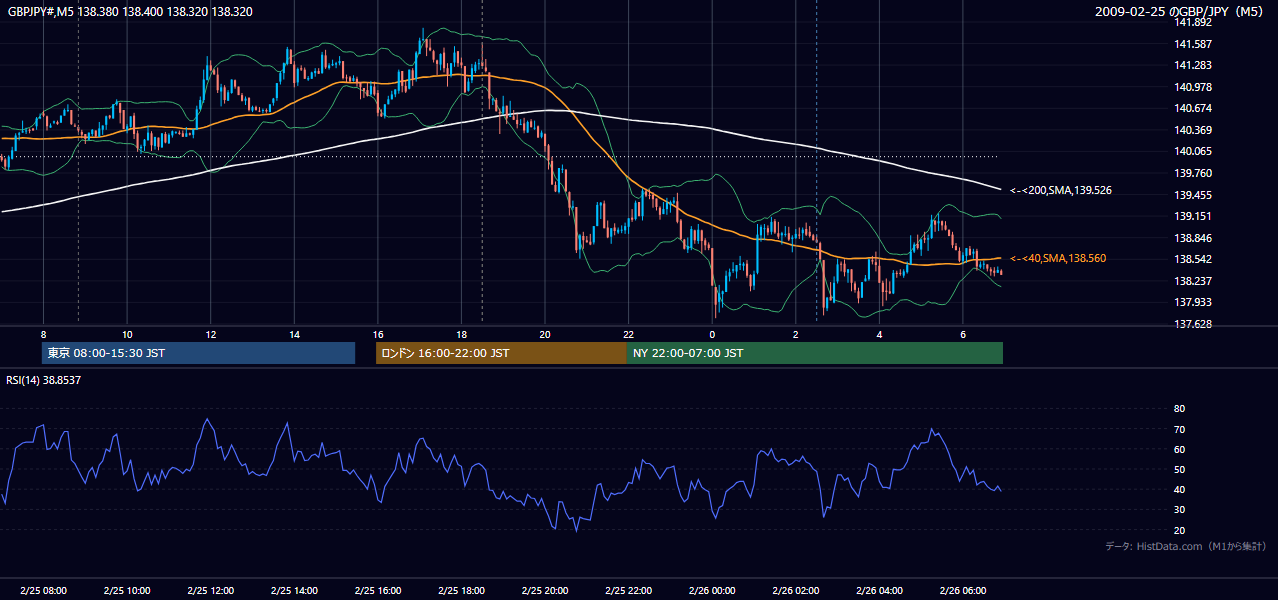
Task: Click the 2/25 18:00 time label
Action: [x=462, y=591]
